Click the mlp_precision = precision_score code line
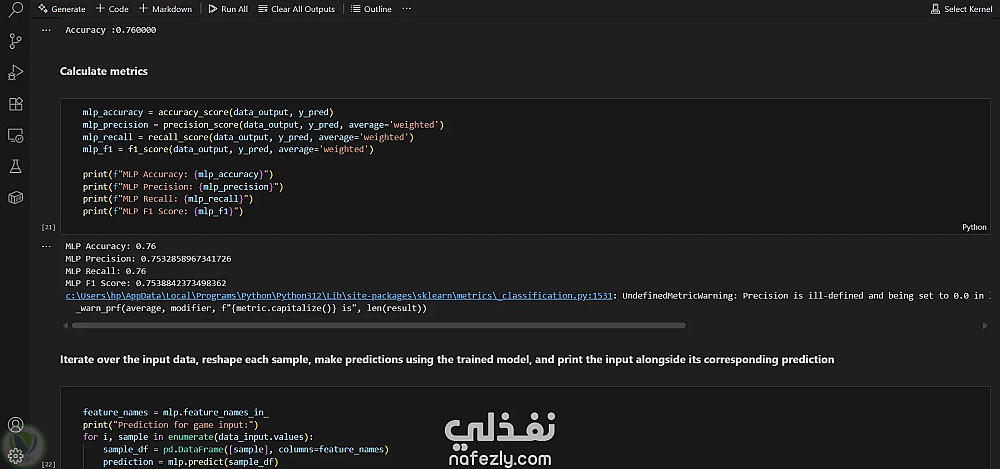Viewport: 1000px width, 469px height. [263, 124]
